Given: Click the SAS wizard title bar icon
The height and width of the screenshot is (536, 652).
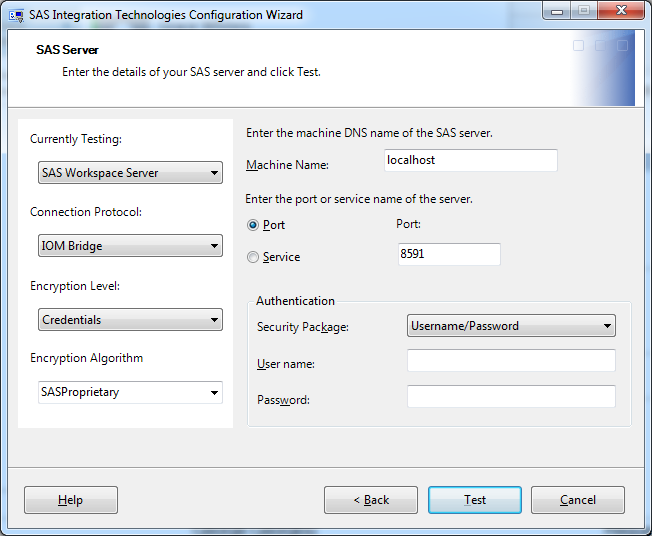Looking at the screenshot, I should click(x=18, y=15).
